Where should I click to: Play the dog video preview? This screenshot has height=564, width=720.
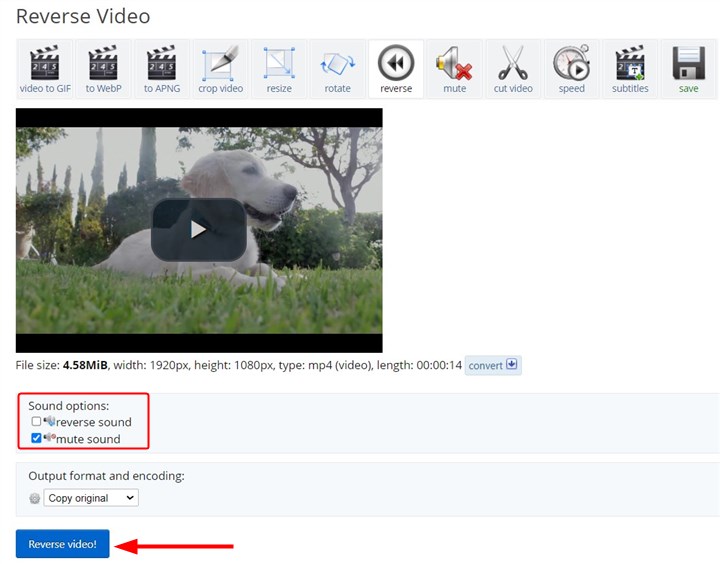click(198, 230)
